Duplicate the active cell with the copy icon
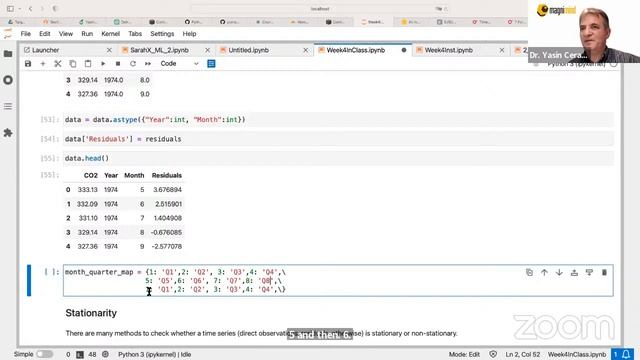Image resolution: width=640 pixels, height=360 pixels. pyautogui.click(x=529, y=273)
